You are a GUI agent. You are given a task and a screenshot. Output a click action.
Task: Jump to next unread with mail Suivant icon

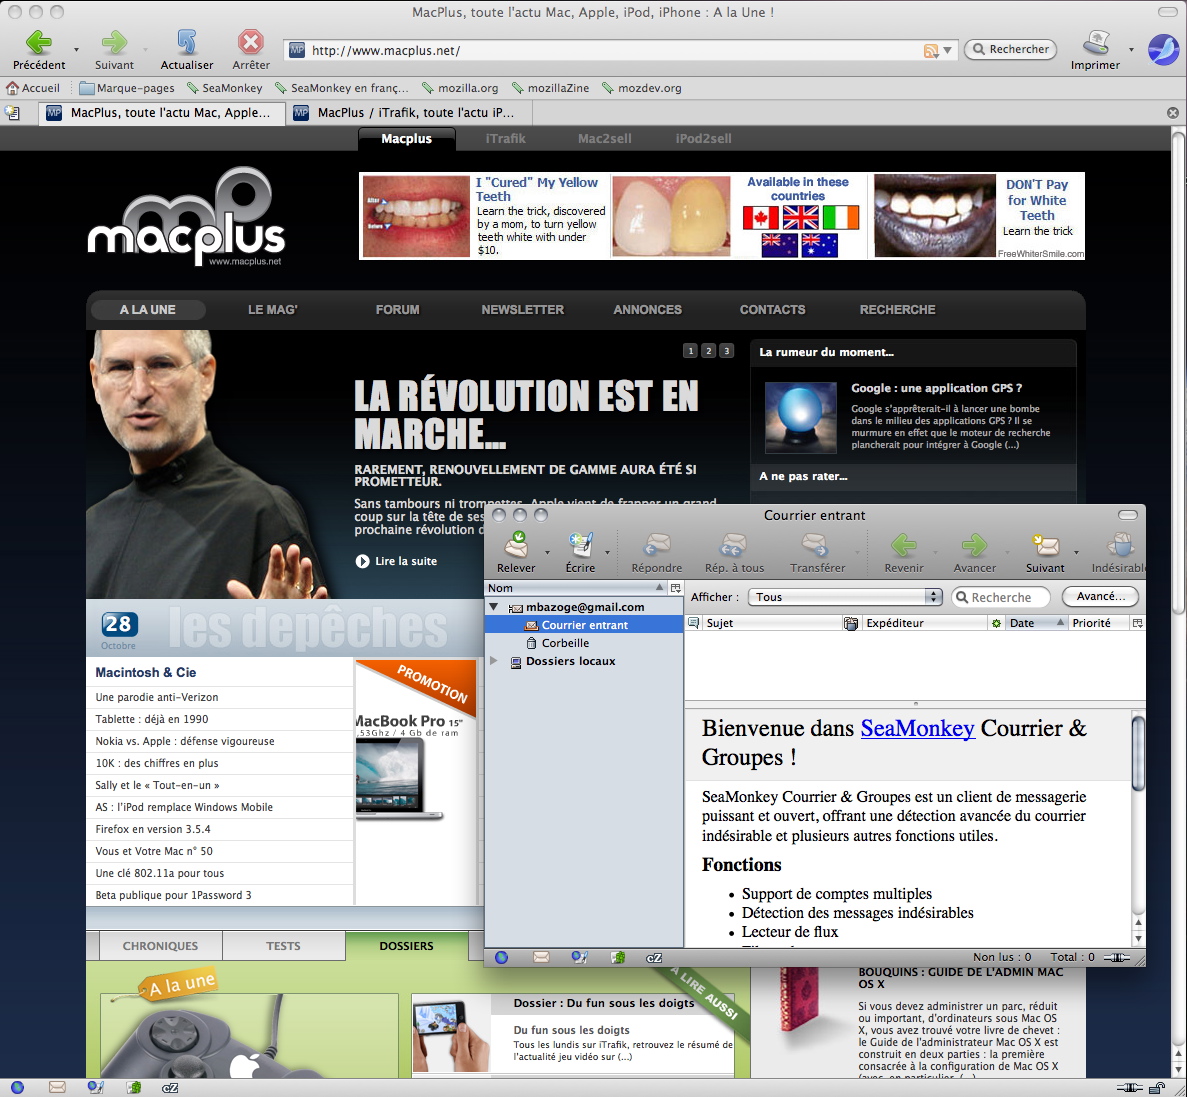pos(1045,544)
